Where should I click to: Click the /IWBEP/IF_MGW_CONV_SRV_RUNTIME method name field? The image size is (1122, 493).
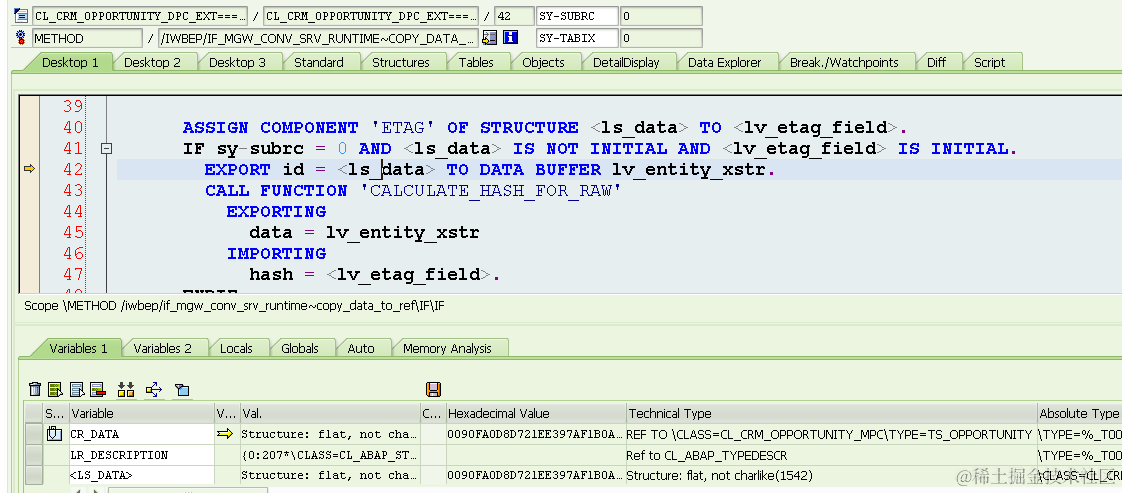(x=318, y=38)
